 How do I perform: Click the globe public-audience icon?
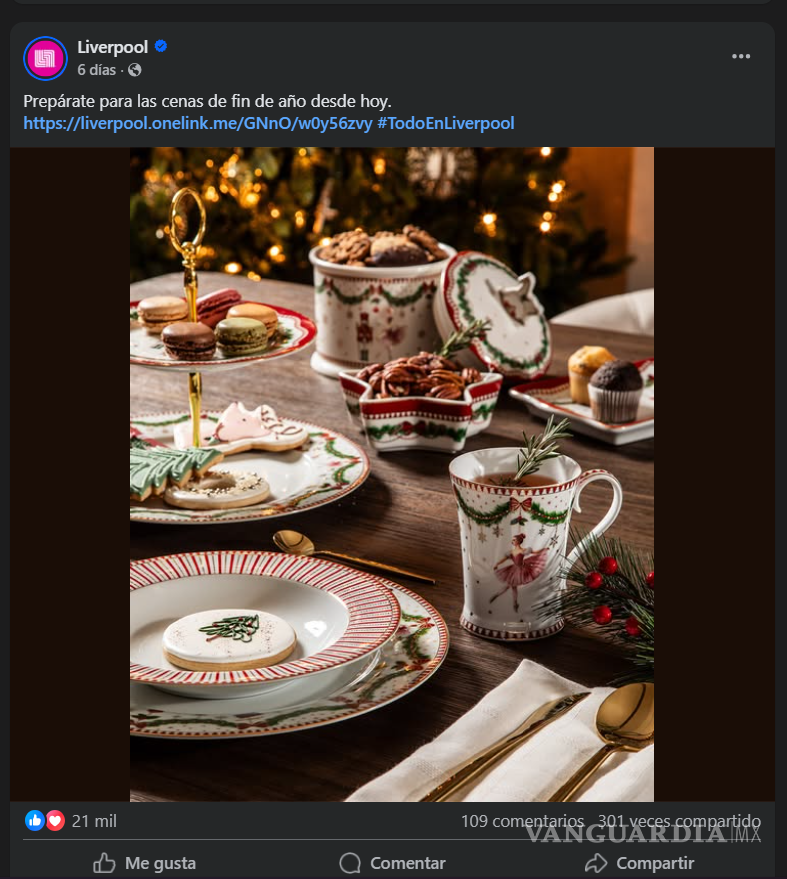pos(135,70)
